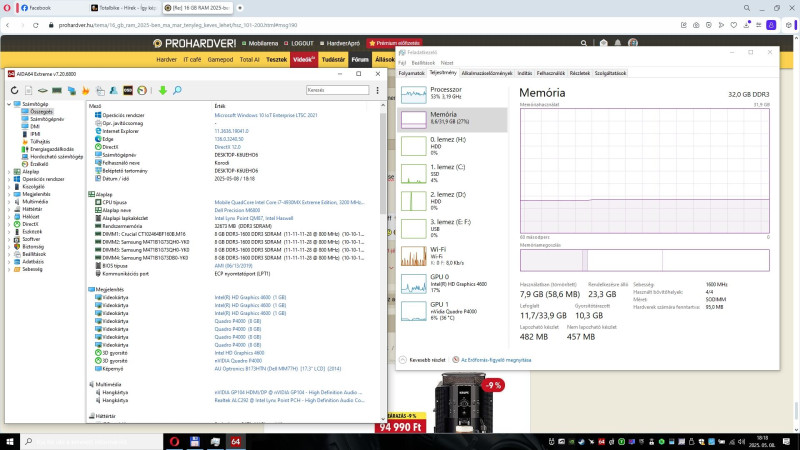
Task: Click the browser address bar URL
Action: point(178,25)
